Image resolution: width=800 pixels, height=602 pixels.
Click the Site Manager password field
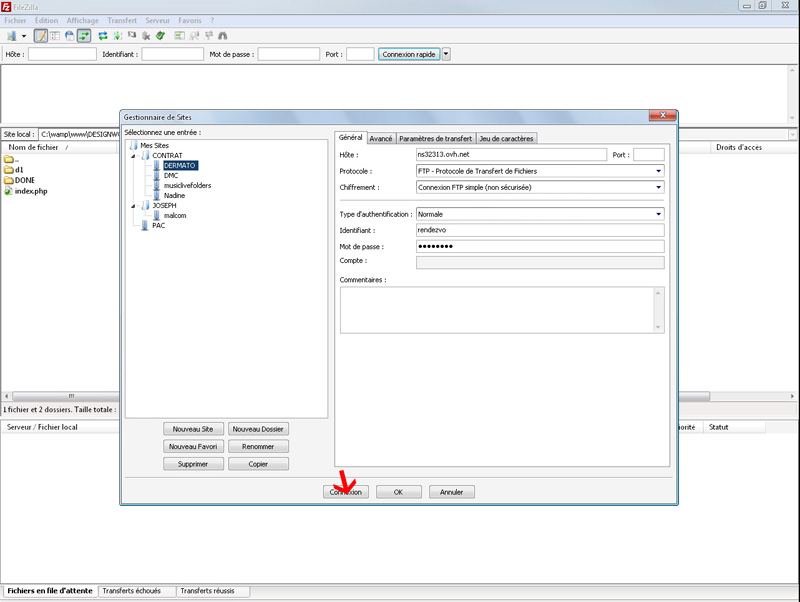point(540,246)
